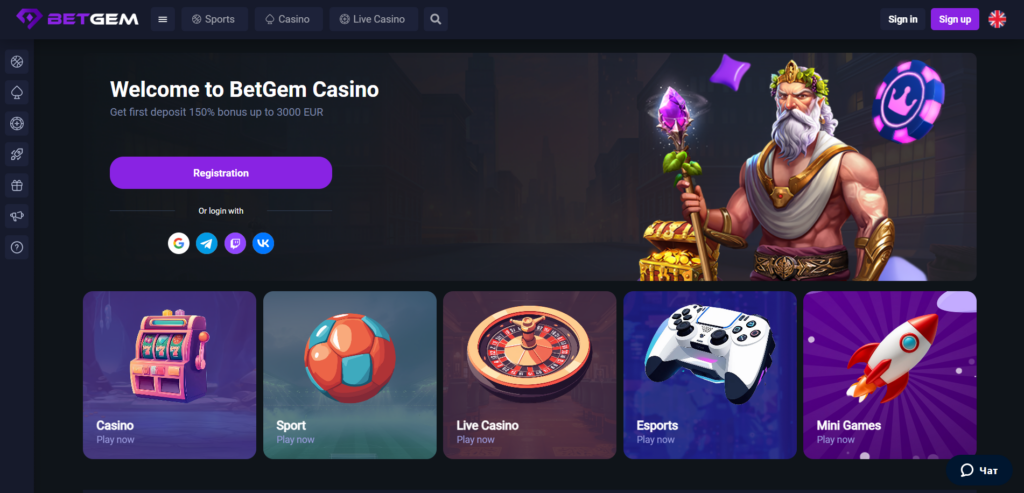Click the purple Registration button
This screenshot has width=1024, height=493.
[221, 173]
